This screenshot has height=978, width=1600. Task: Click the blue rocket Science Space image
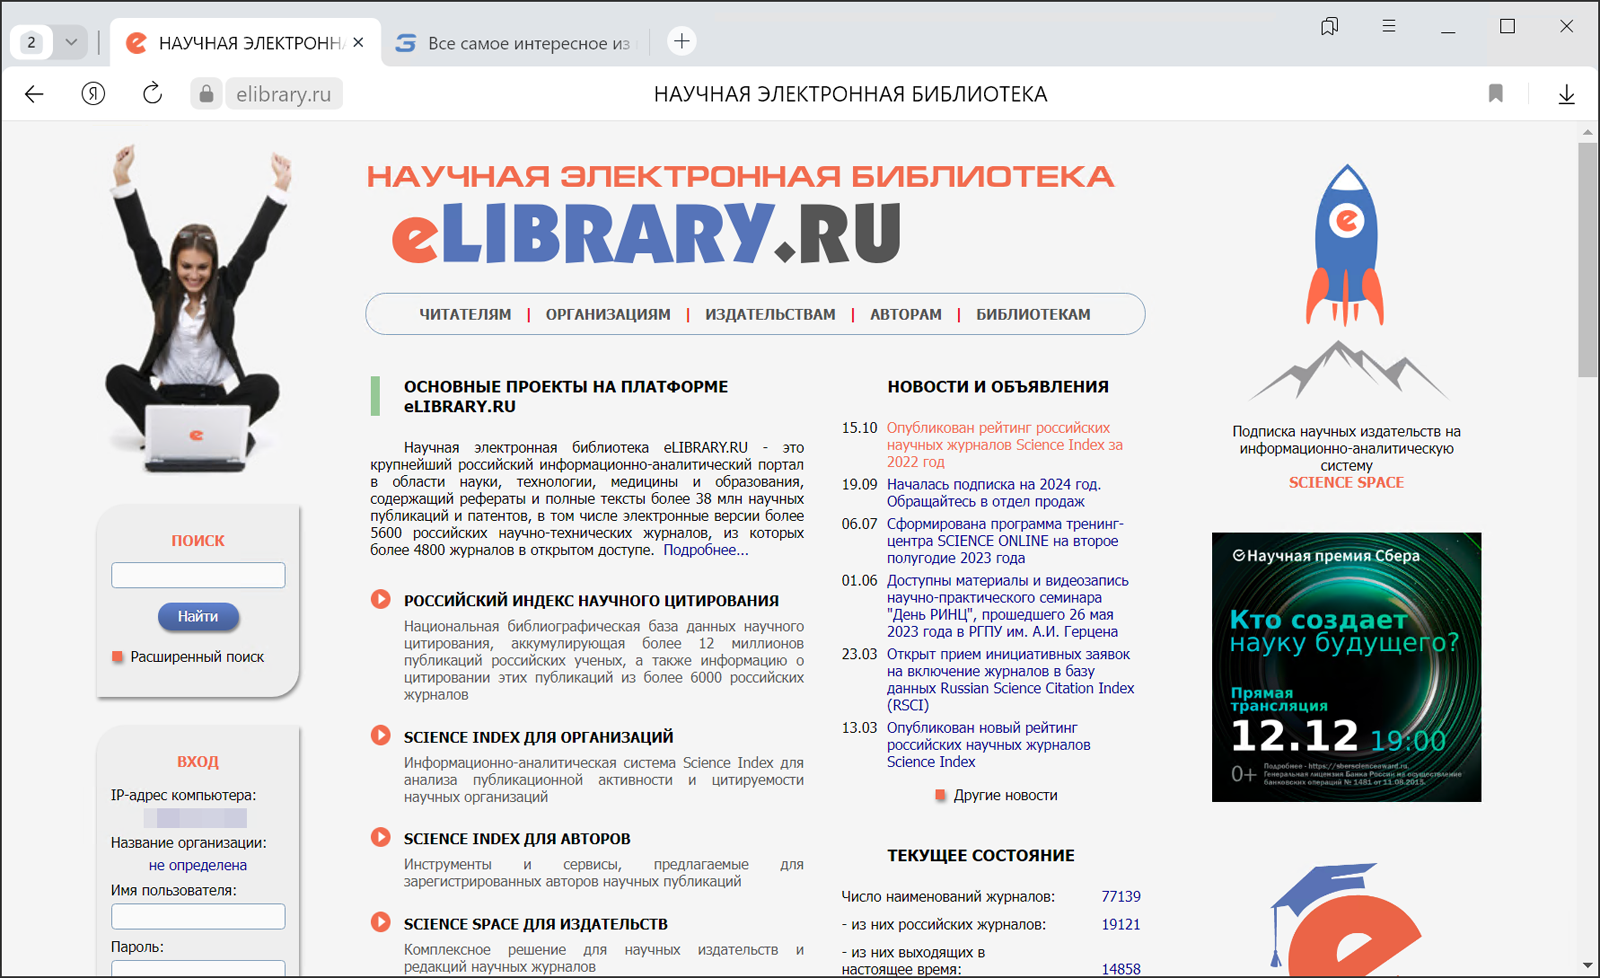1346,246
